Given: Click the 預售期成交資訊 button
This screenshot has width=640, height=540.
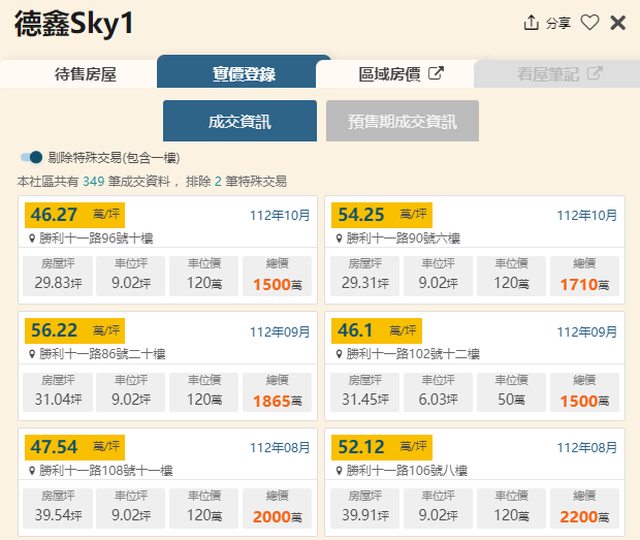Looking at the screenshot, I should [x=402, y=121].
